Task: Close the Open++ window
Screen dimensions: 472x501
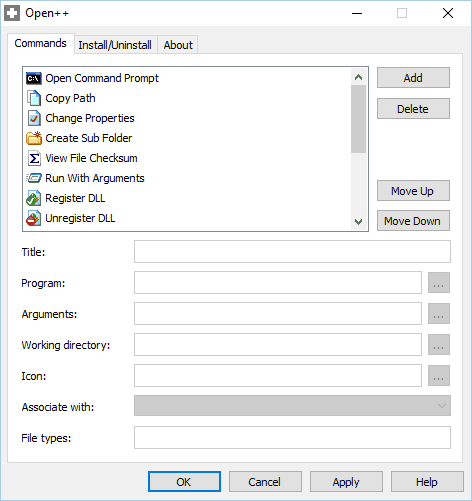Action: (x=448, y=13)
